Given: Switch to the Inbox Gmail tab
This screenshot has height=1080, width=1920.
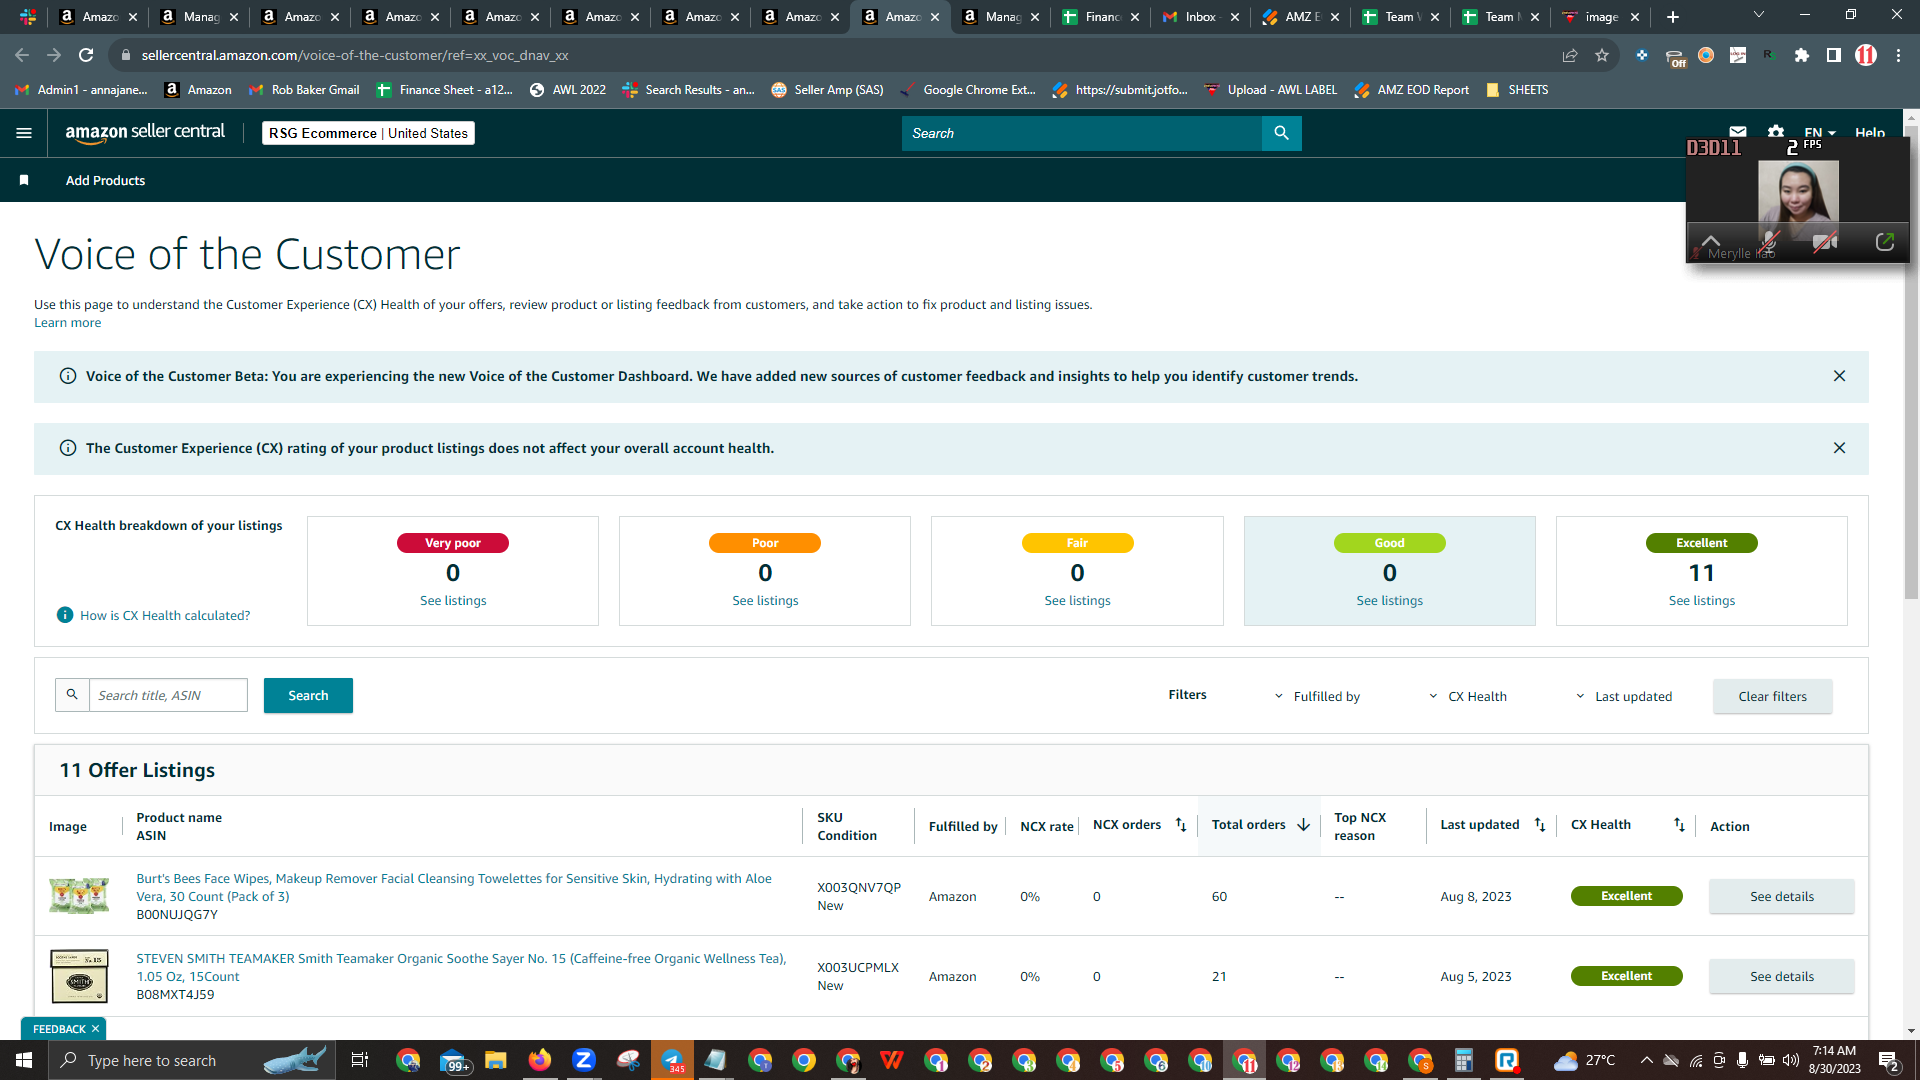Looking at the screenshot, I should 1200,17.
